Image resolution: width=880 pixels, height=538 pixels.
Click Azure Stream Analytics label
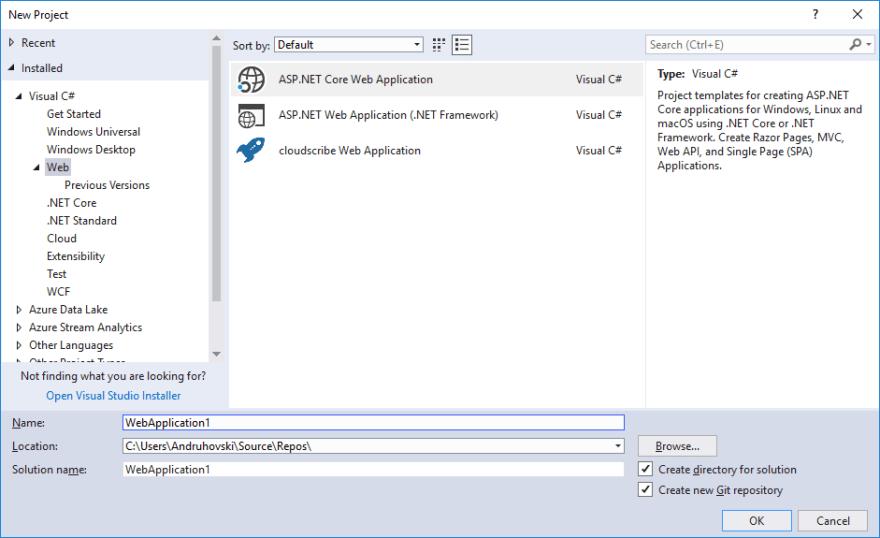click(85, 328)
